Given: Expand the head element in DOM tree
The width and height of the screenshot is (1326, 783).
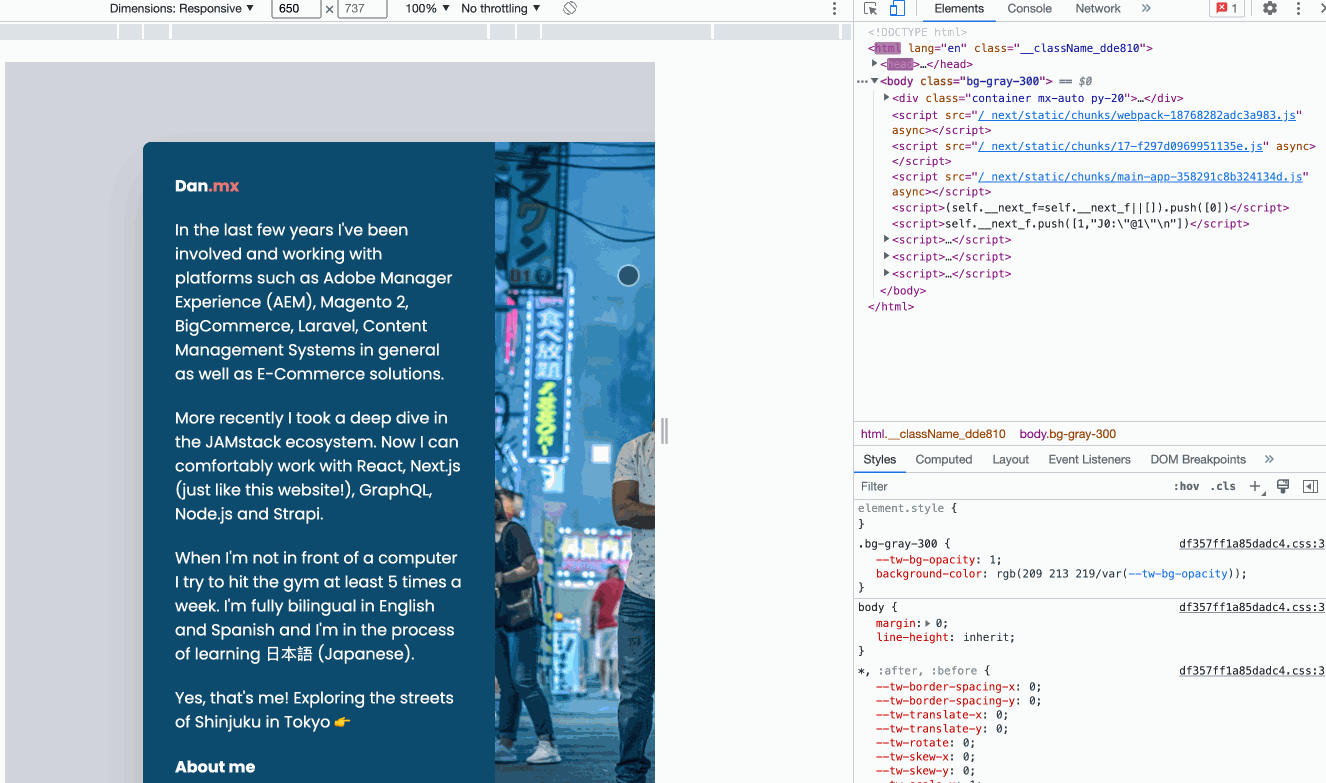Looking at the screenshot, I should [x=874, y=63].
